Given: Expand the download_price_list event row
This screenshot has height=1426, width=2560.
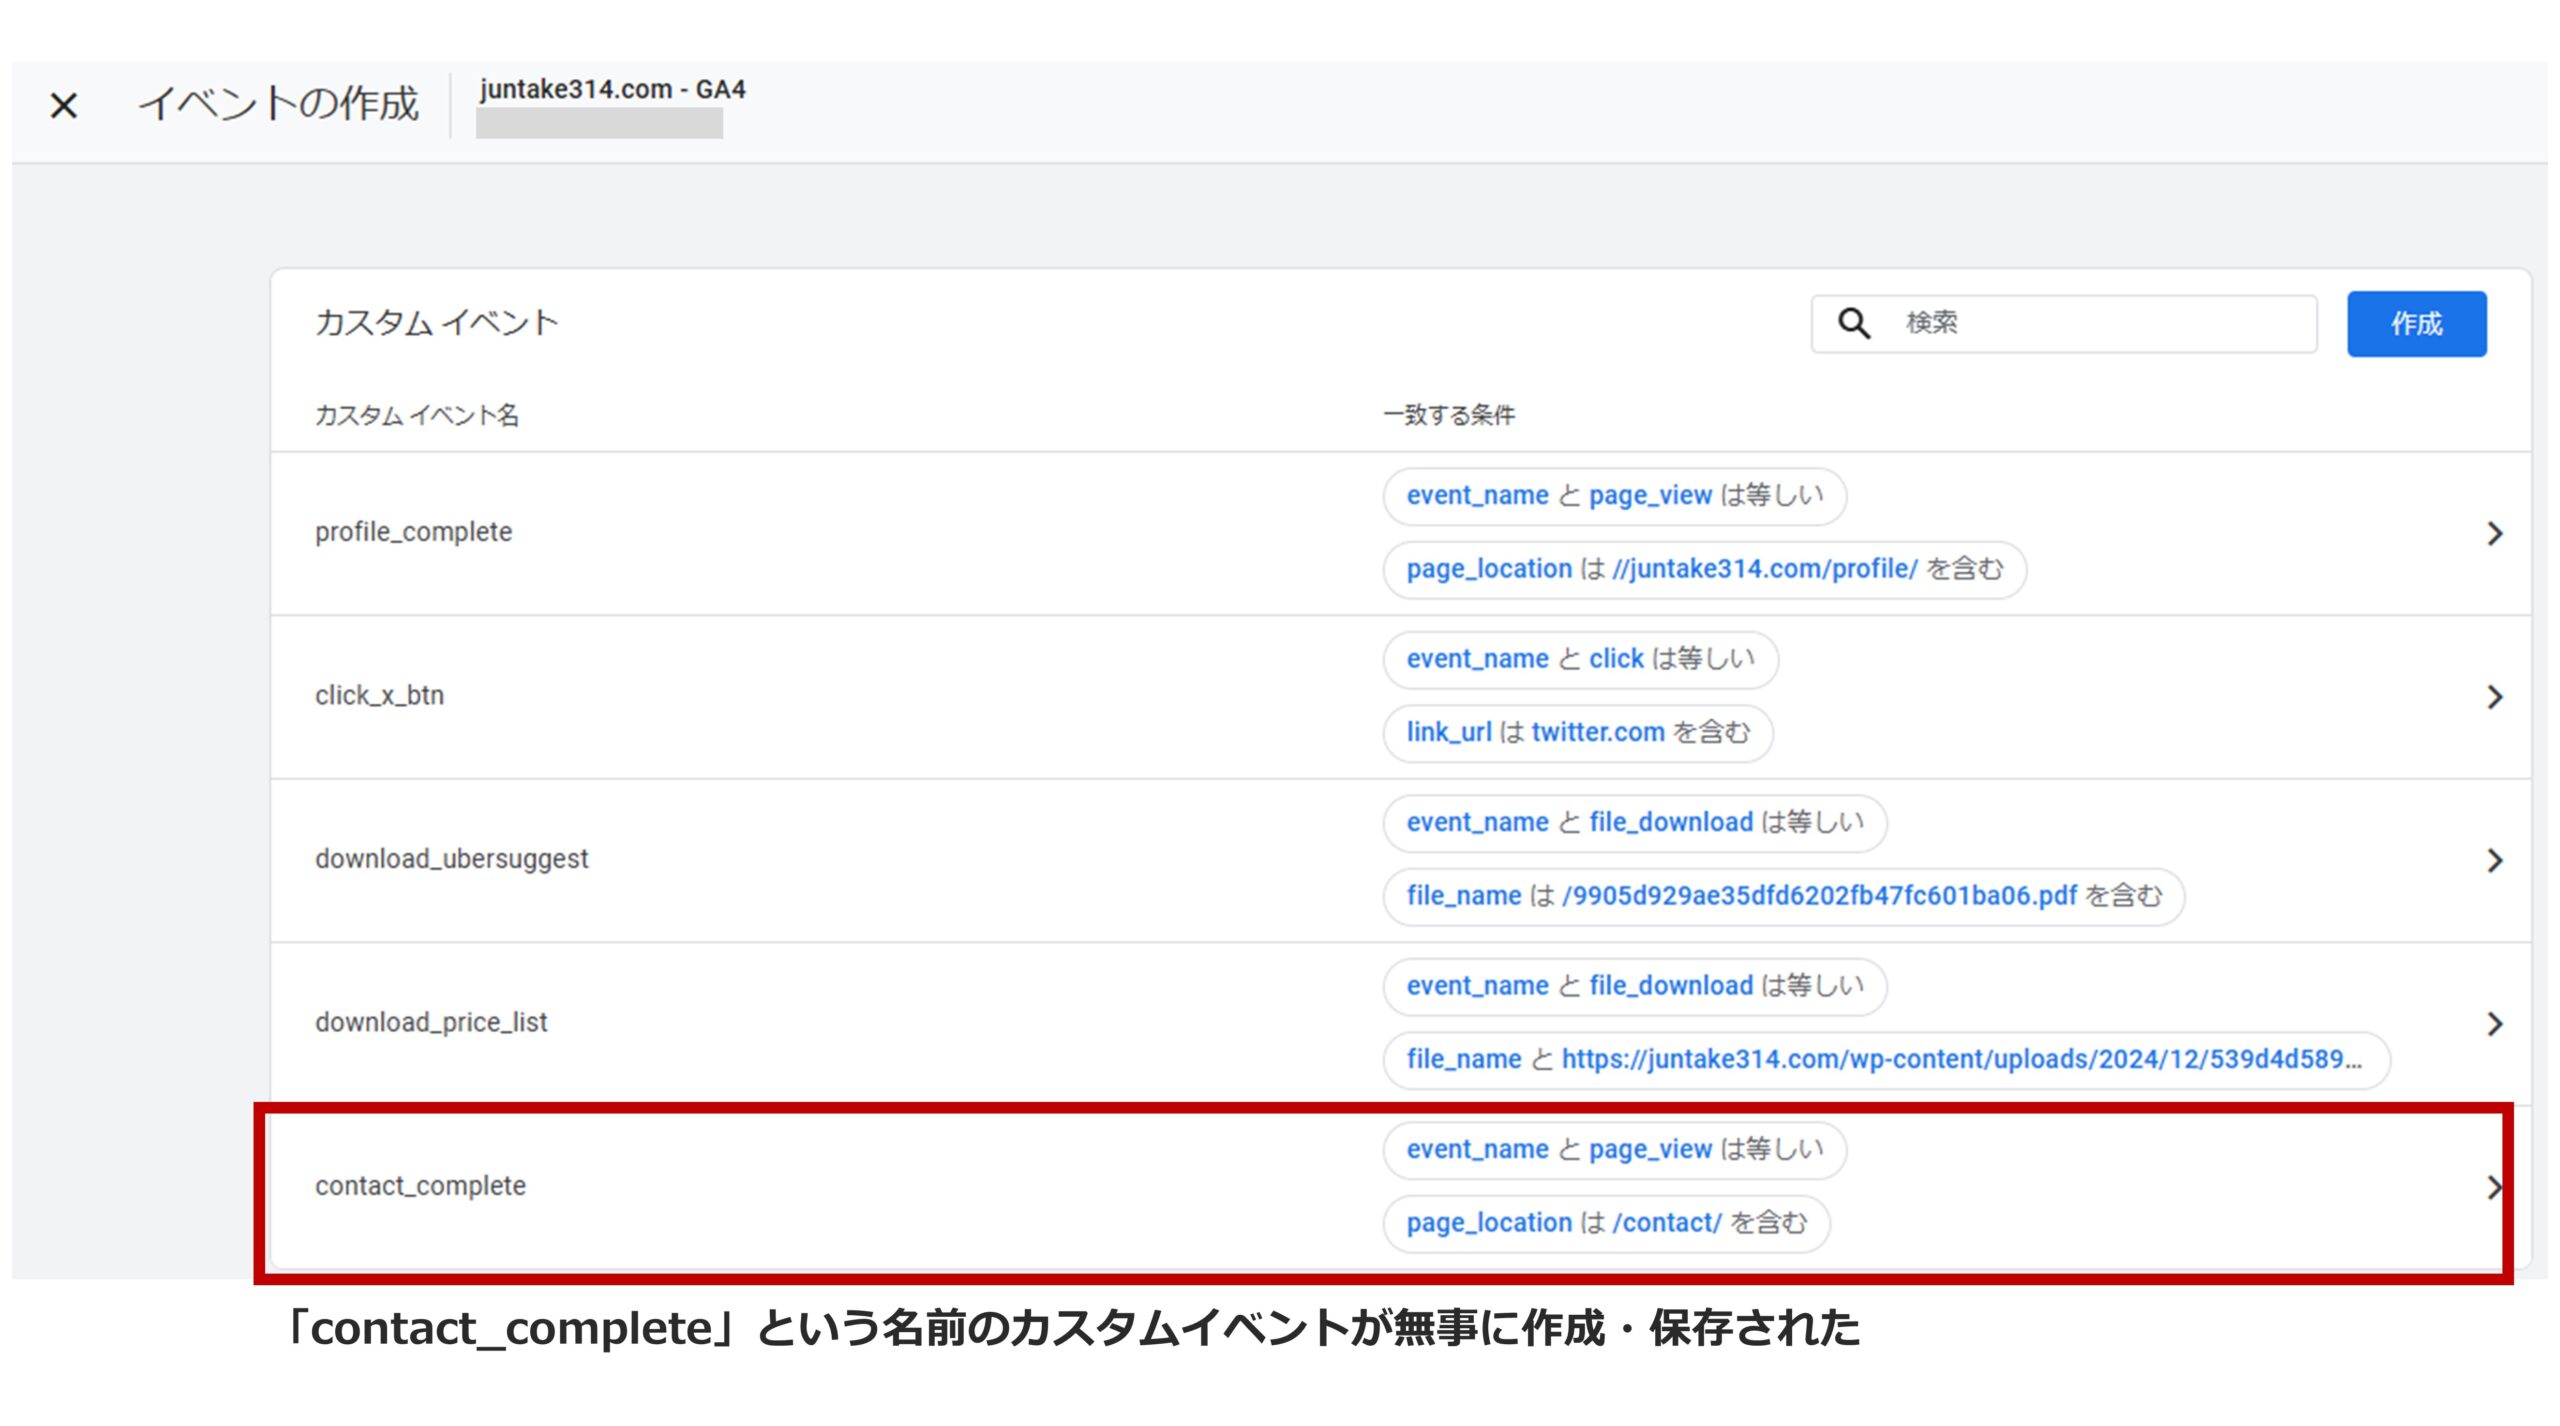Looking at the screenshot, I should [2495, 1022].
